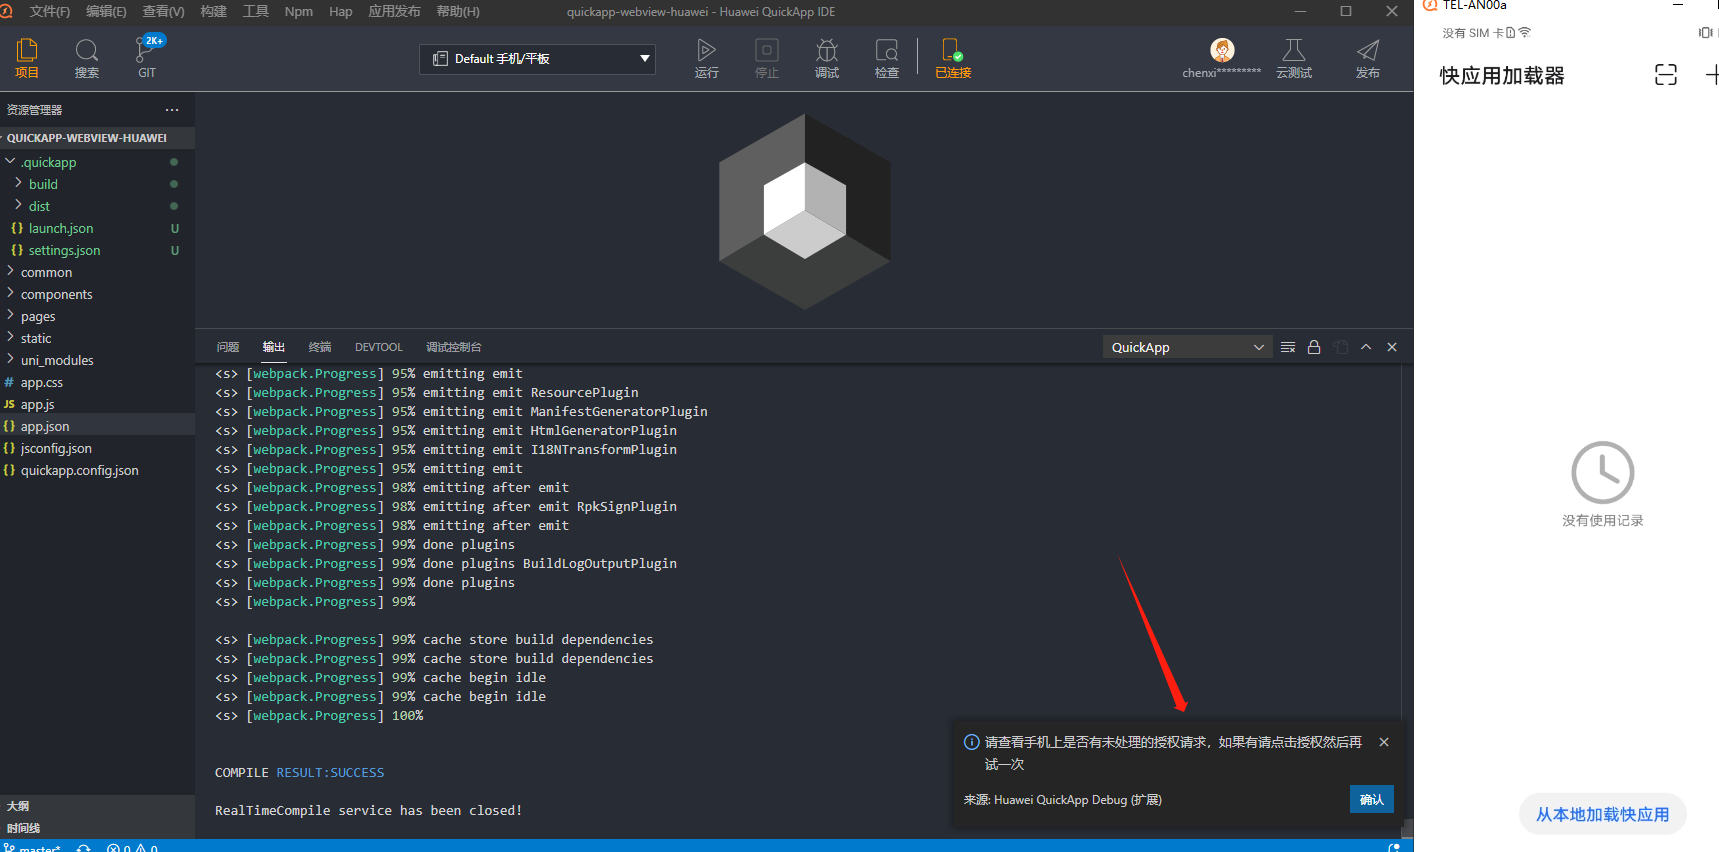Expand the static folder
This screenshot has width=1719, height=852.
[x=10, y=338]
